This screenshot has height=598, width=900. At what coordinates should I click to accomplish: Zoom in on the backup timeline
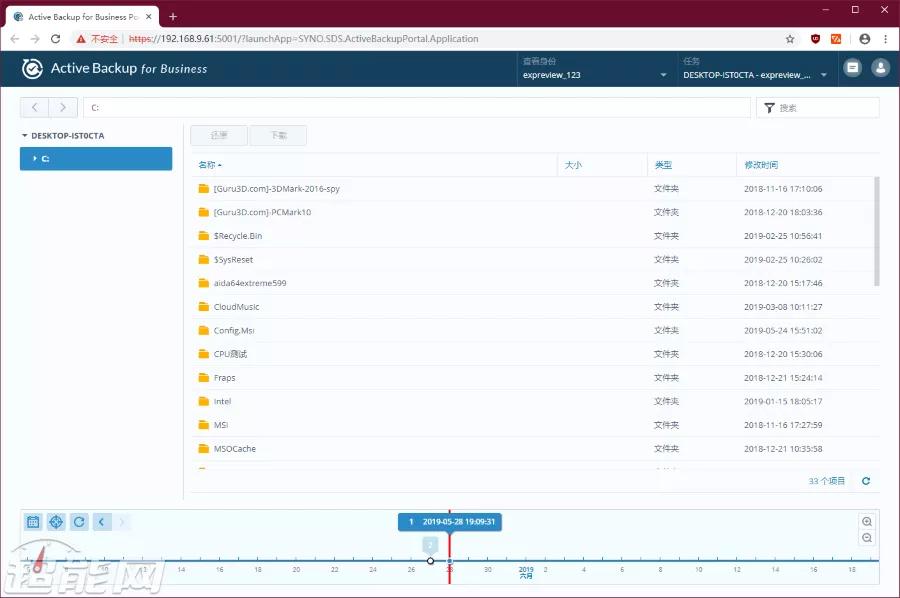(867, 522)
